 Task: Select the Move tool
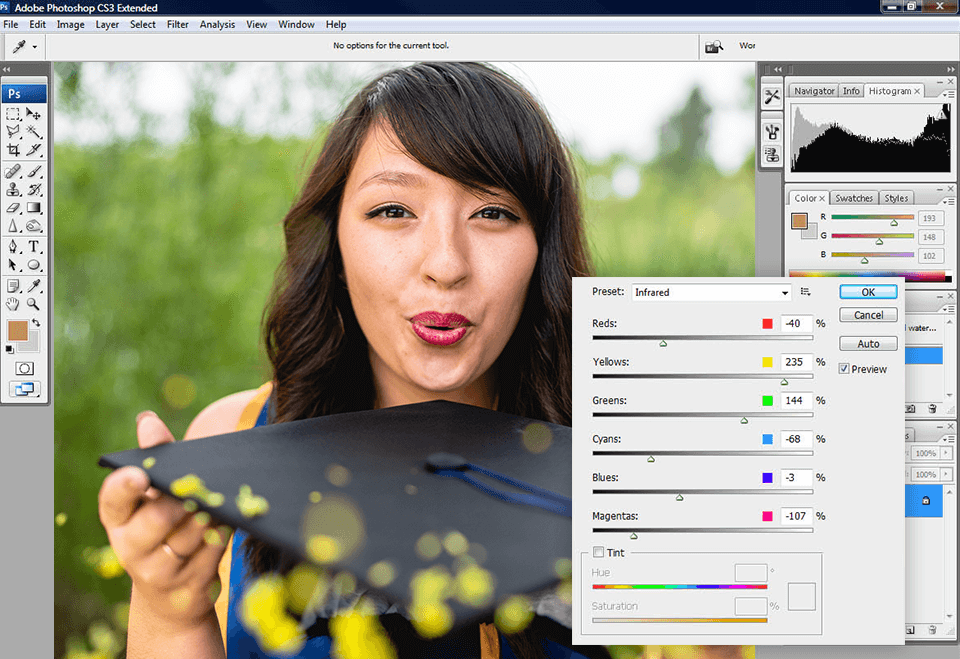pos(33,113)
